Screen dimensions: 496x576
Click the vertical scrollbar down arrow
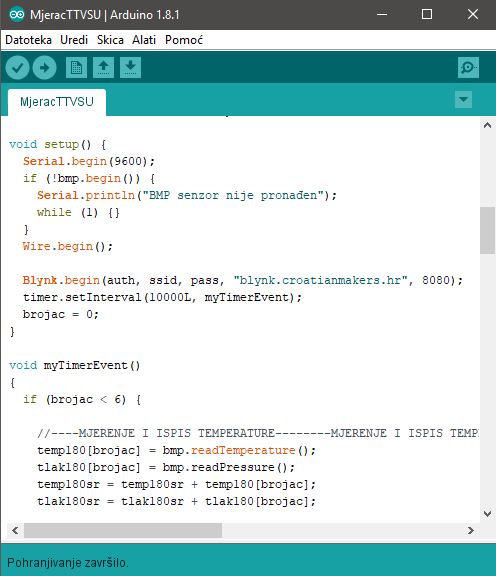tap(488, 514)
